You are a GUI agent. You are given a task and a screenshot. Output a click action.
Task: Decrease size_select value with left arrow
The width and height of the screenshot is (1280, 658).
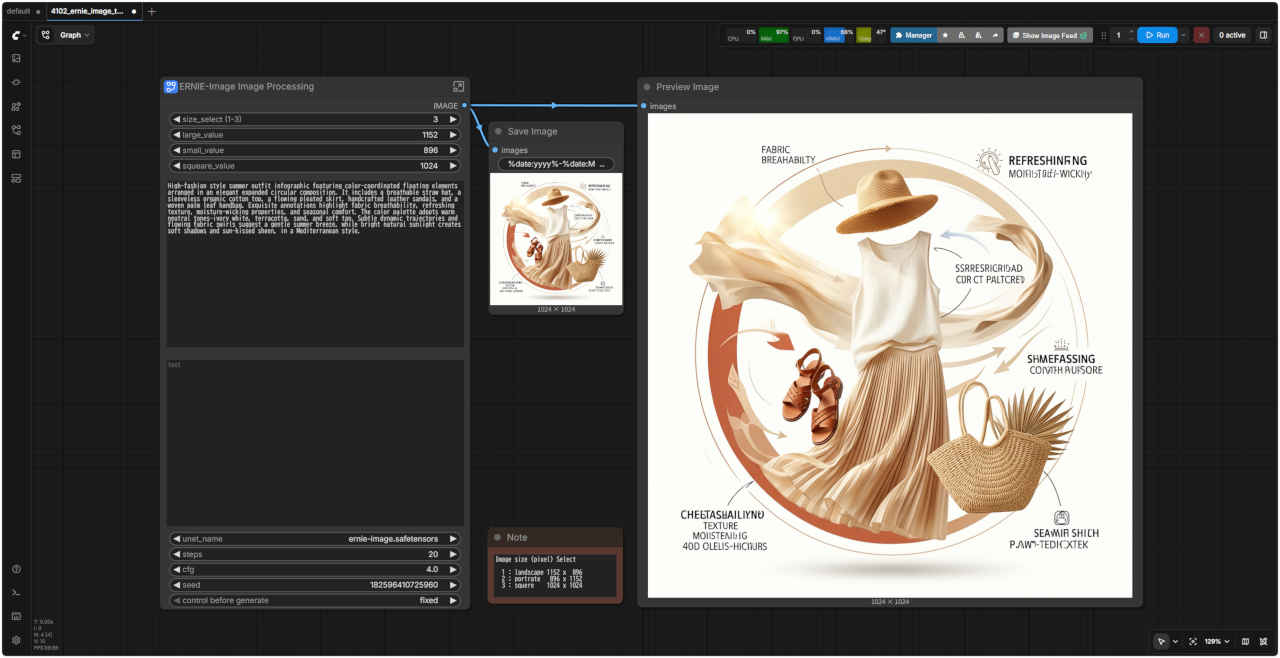pos(177,119)
